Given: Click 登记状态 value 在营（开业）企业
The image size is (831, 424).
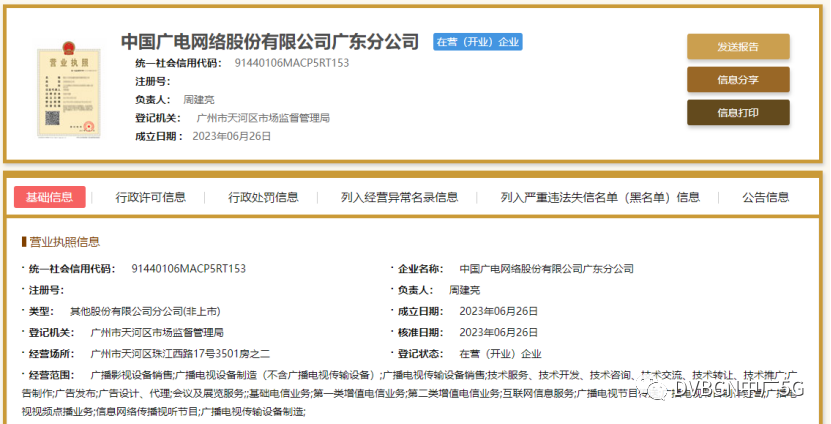Looking at the screenshot, I should coord(500,354).
